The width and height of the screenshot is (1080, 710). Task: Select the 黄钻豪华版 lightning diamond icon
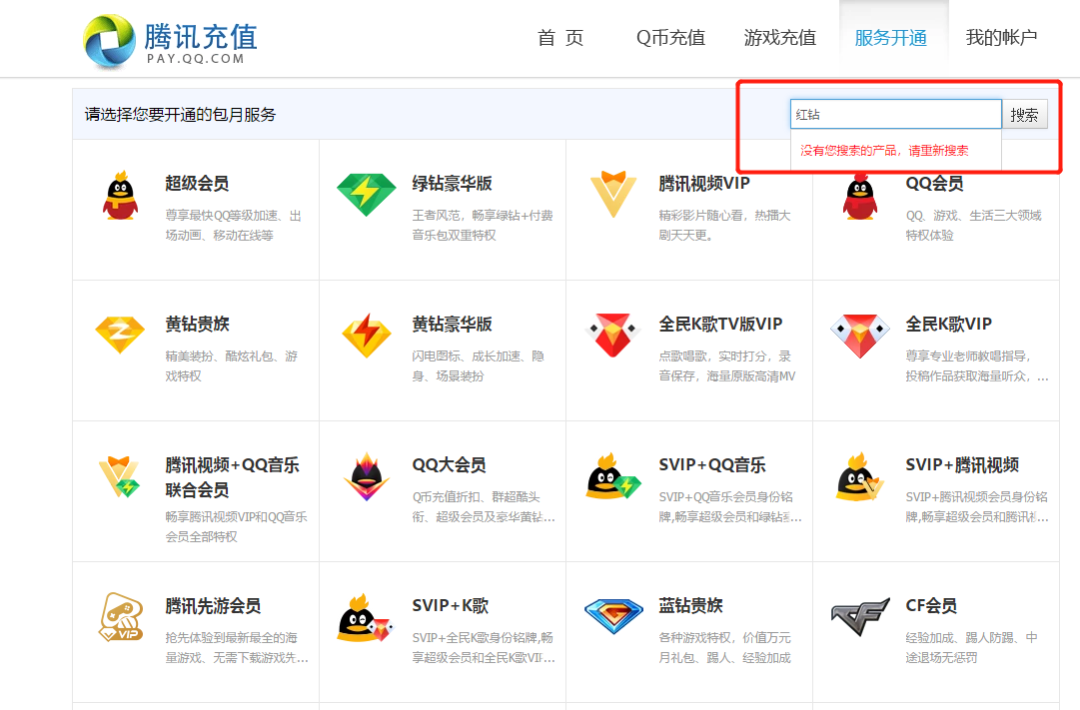366,335
